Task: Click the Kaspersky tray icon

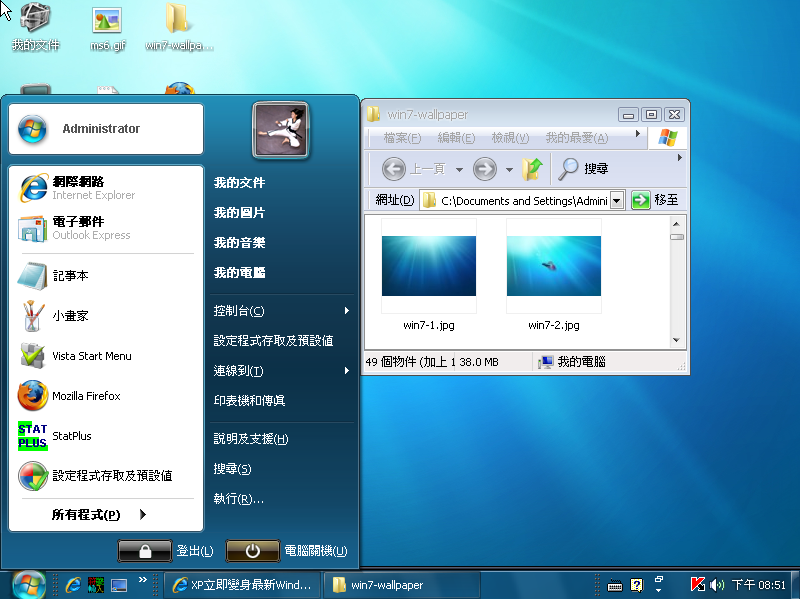Action: (x=697, y=585)
